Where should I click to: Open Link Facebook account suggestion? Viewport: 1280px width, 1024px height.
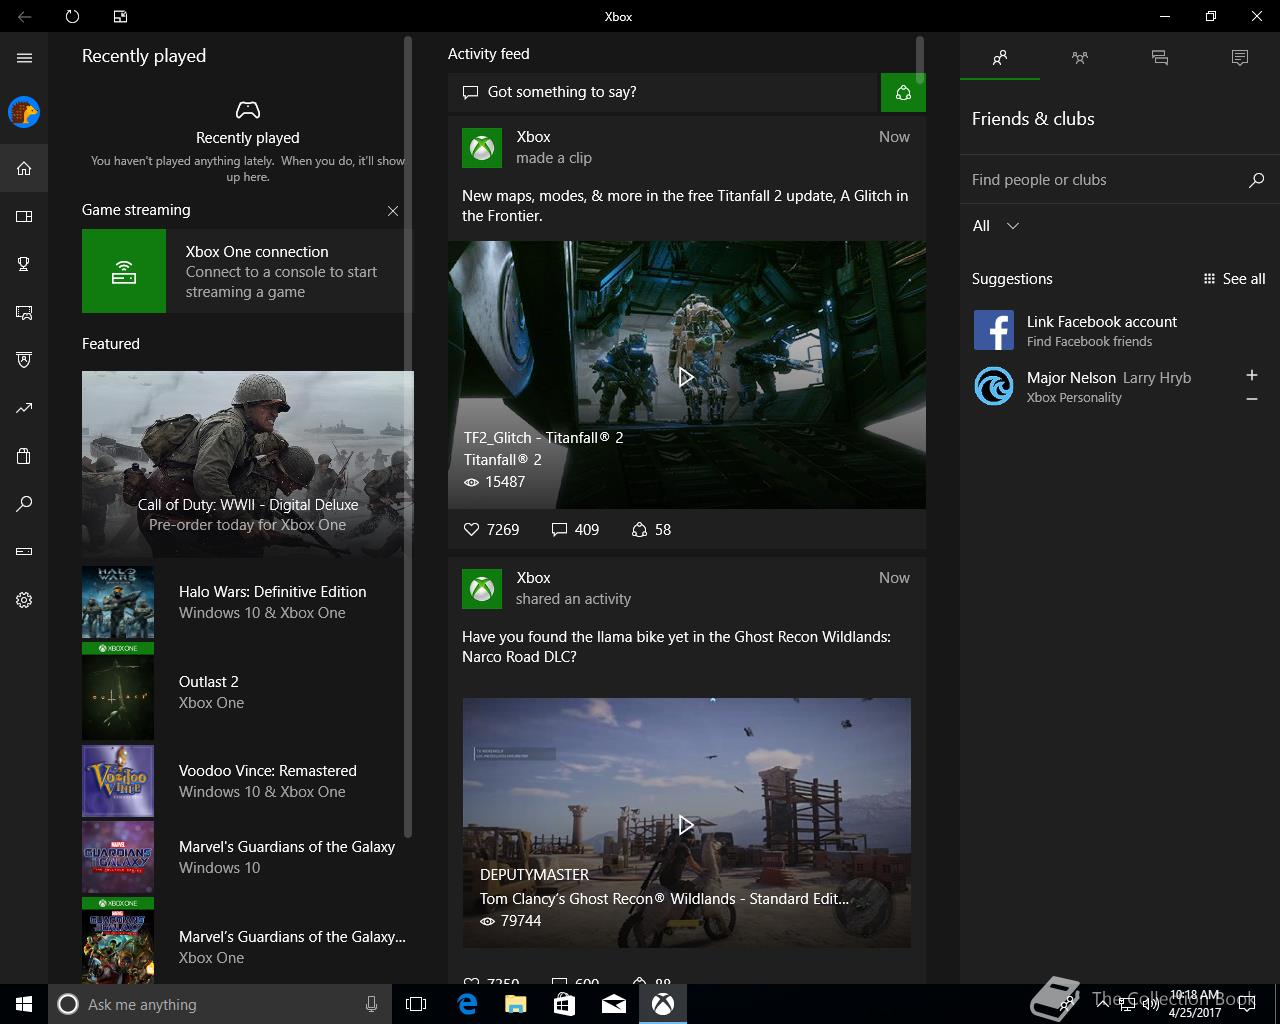click(1120, 330)
